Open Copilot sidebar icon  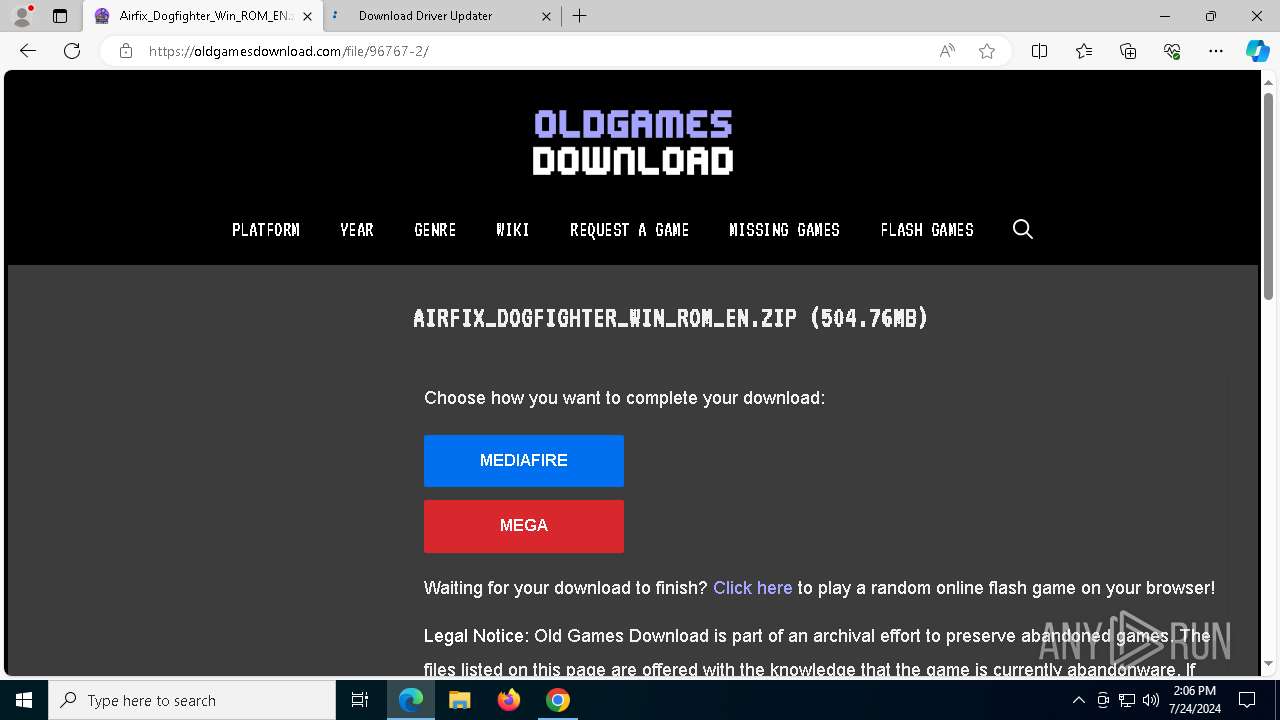click(x=1257, y=51)
